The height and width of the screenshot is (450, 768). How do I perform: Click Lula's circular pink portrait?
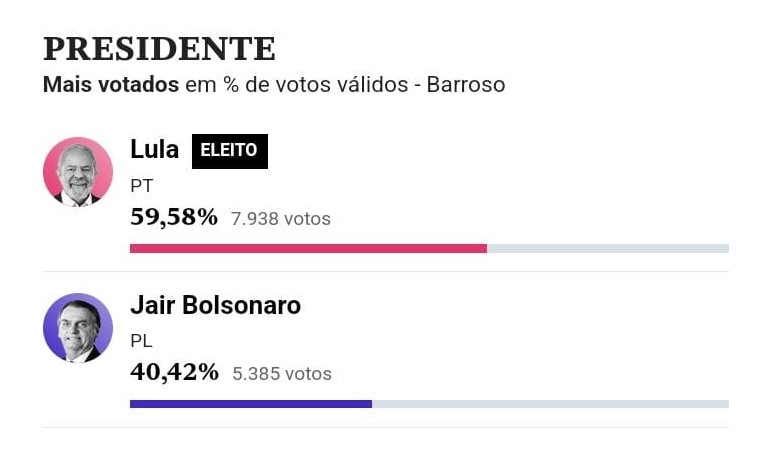(78, 171)
